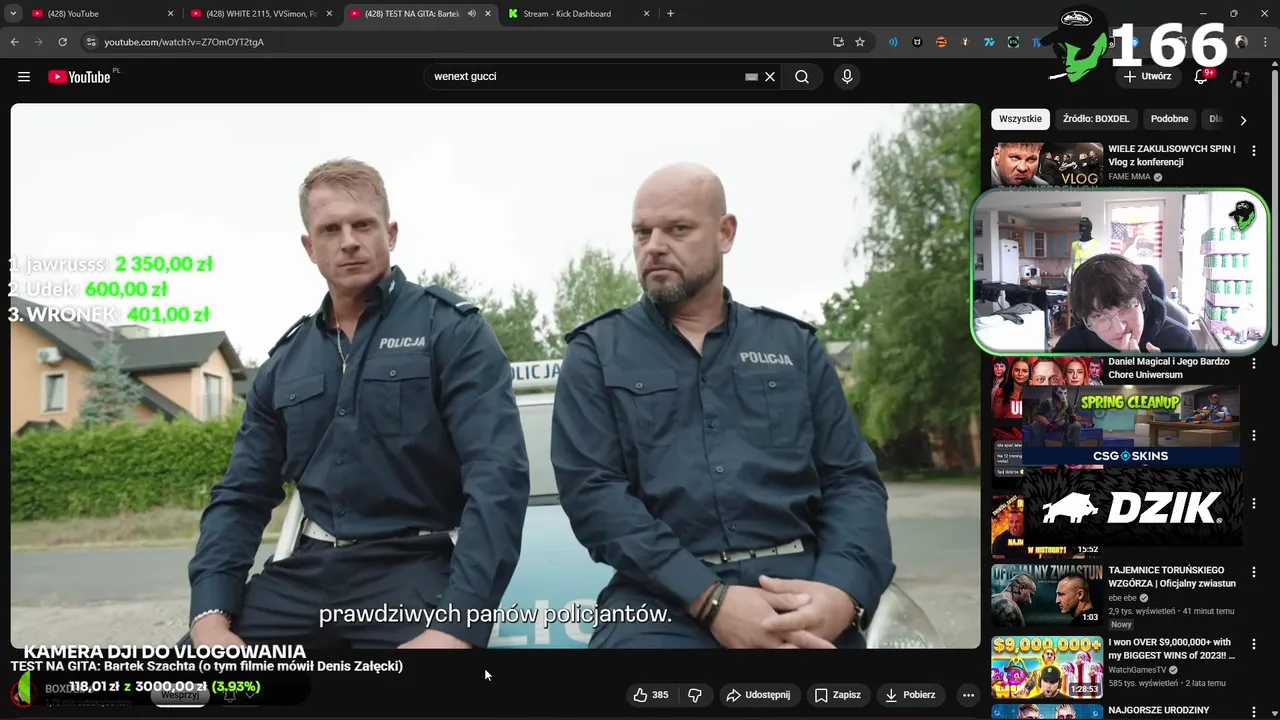
Task: Open the orange round extension icon
Action: click(x=941, y=42)
